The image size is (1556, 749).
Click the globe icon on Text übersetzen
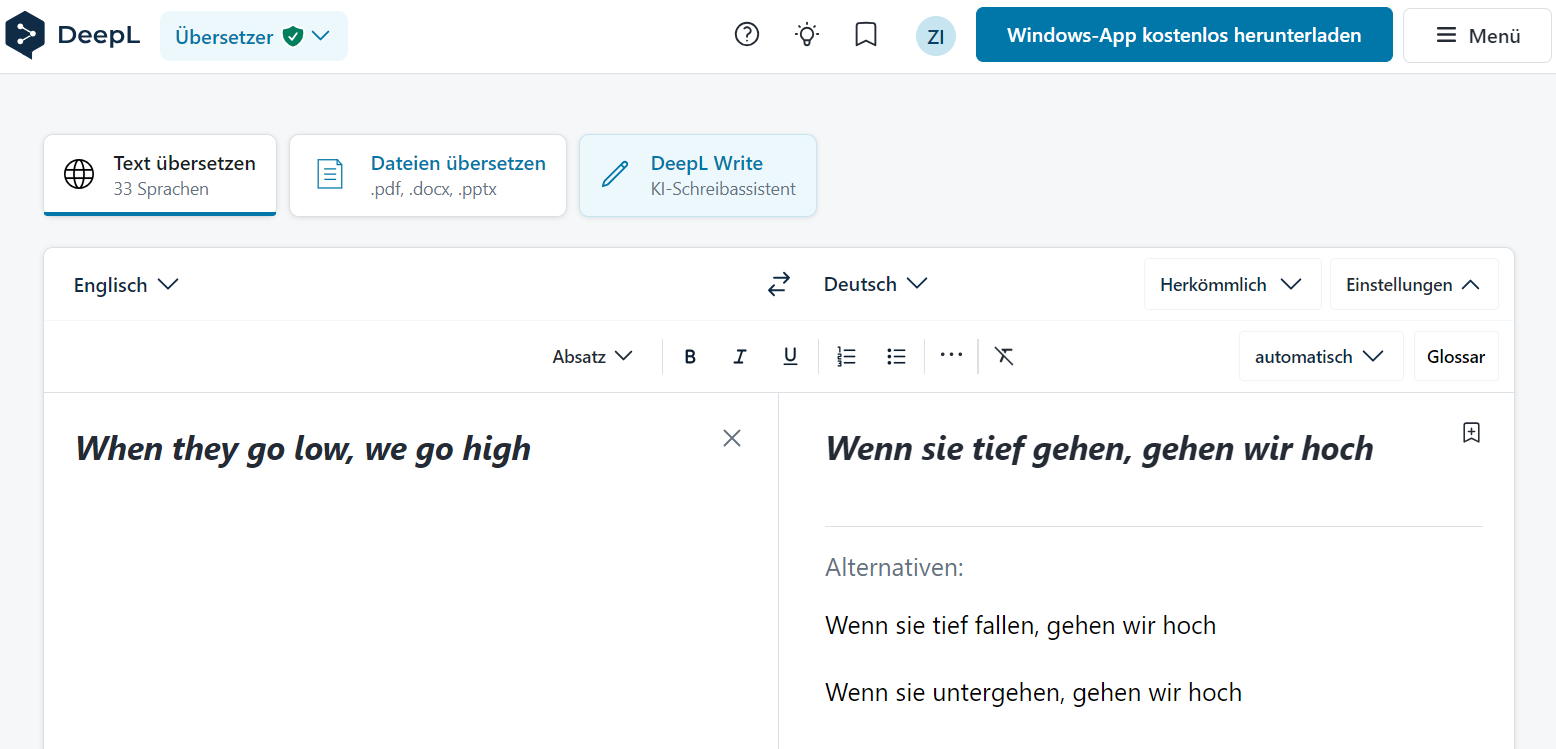tap(79, 174)
